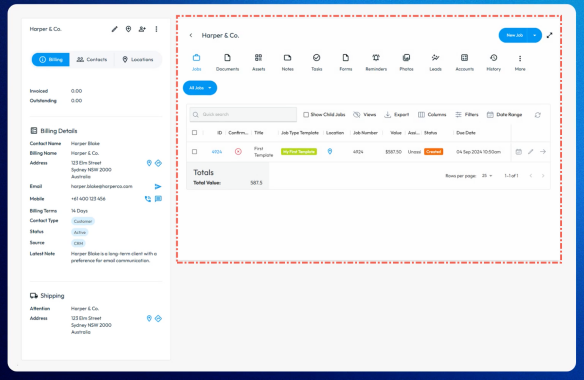Open the Documents tab
Image resolution: width=584 pixels, height=380 pixels.
(227, 62)
